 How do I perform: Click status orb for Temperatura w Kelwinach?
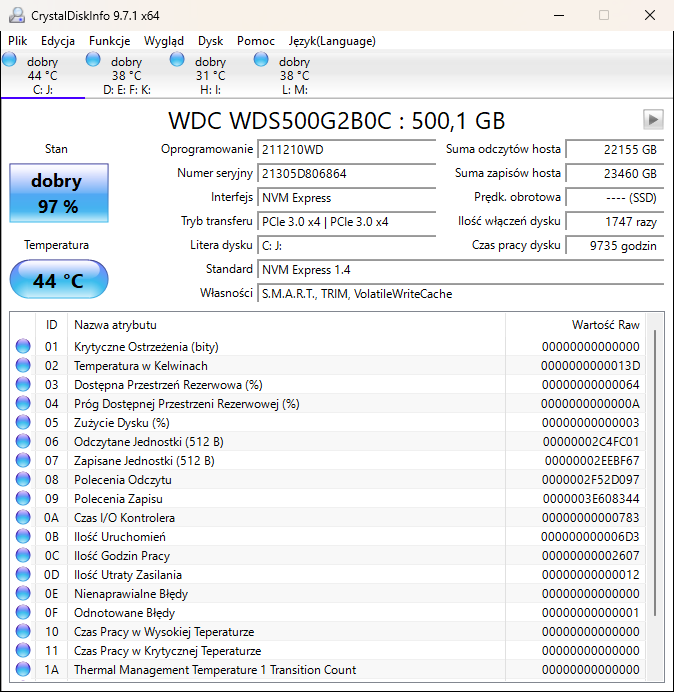click(23, 366)
